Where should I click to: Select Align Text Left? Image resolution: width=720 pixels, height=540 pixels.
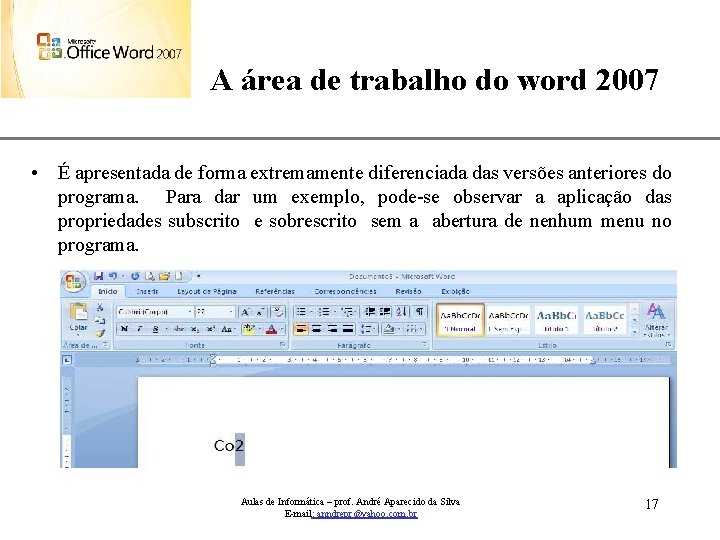[301, 329]
